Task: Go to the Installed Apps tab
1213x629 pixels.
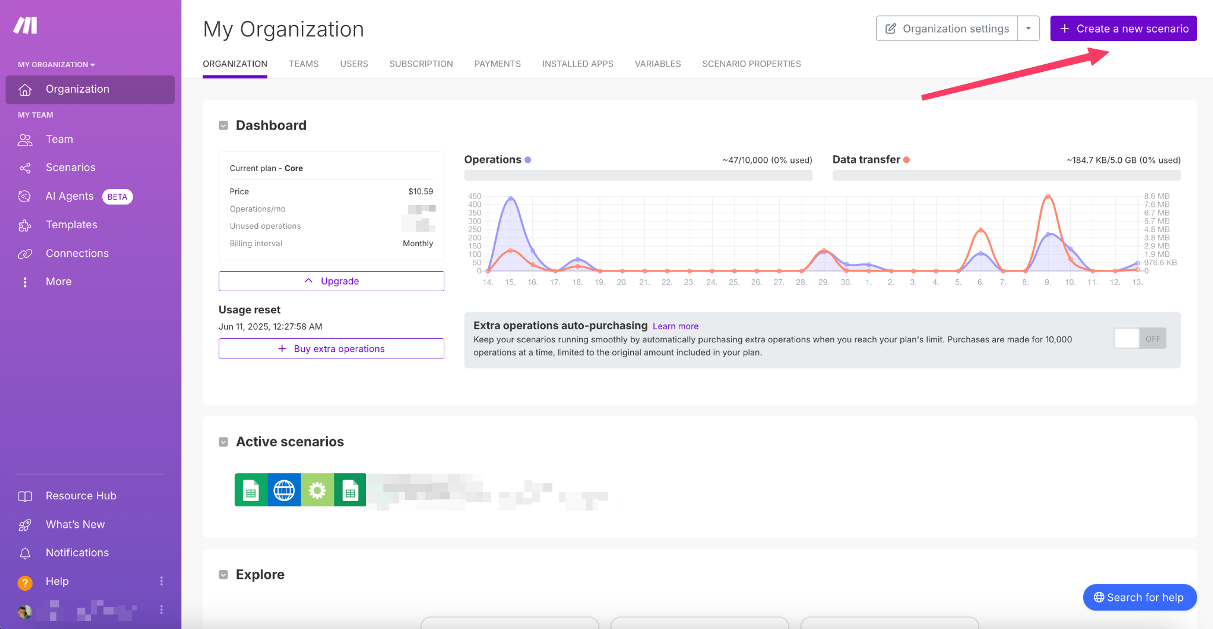Action: (x=578, y=64)
